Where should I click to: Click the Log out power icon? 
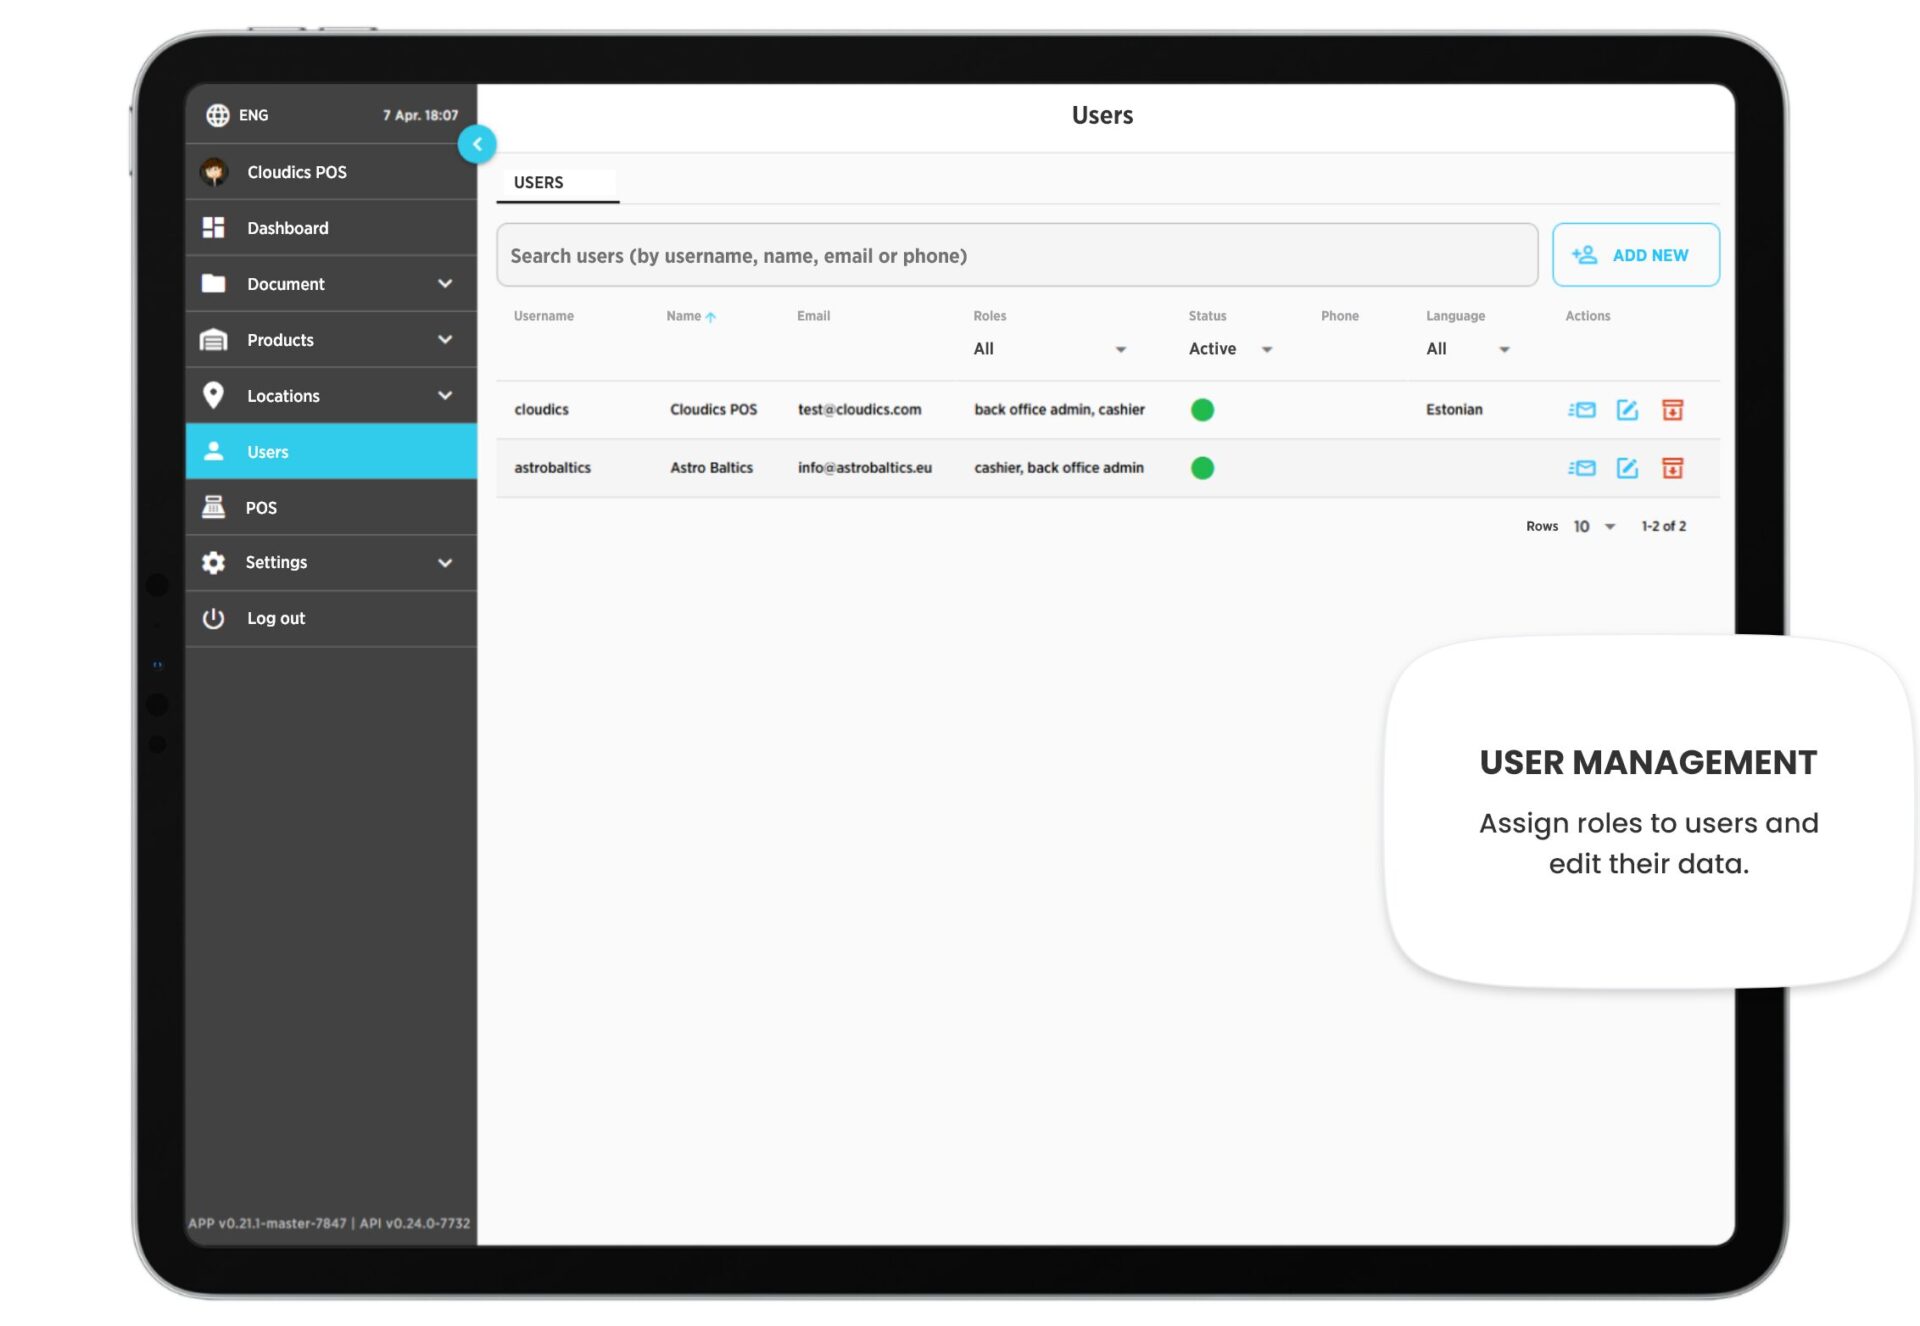tap(213, 618)
